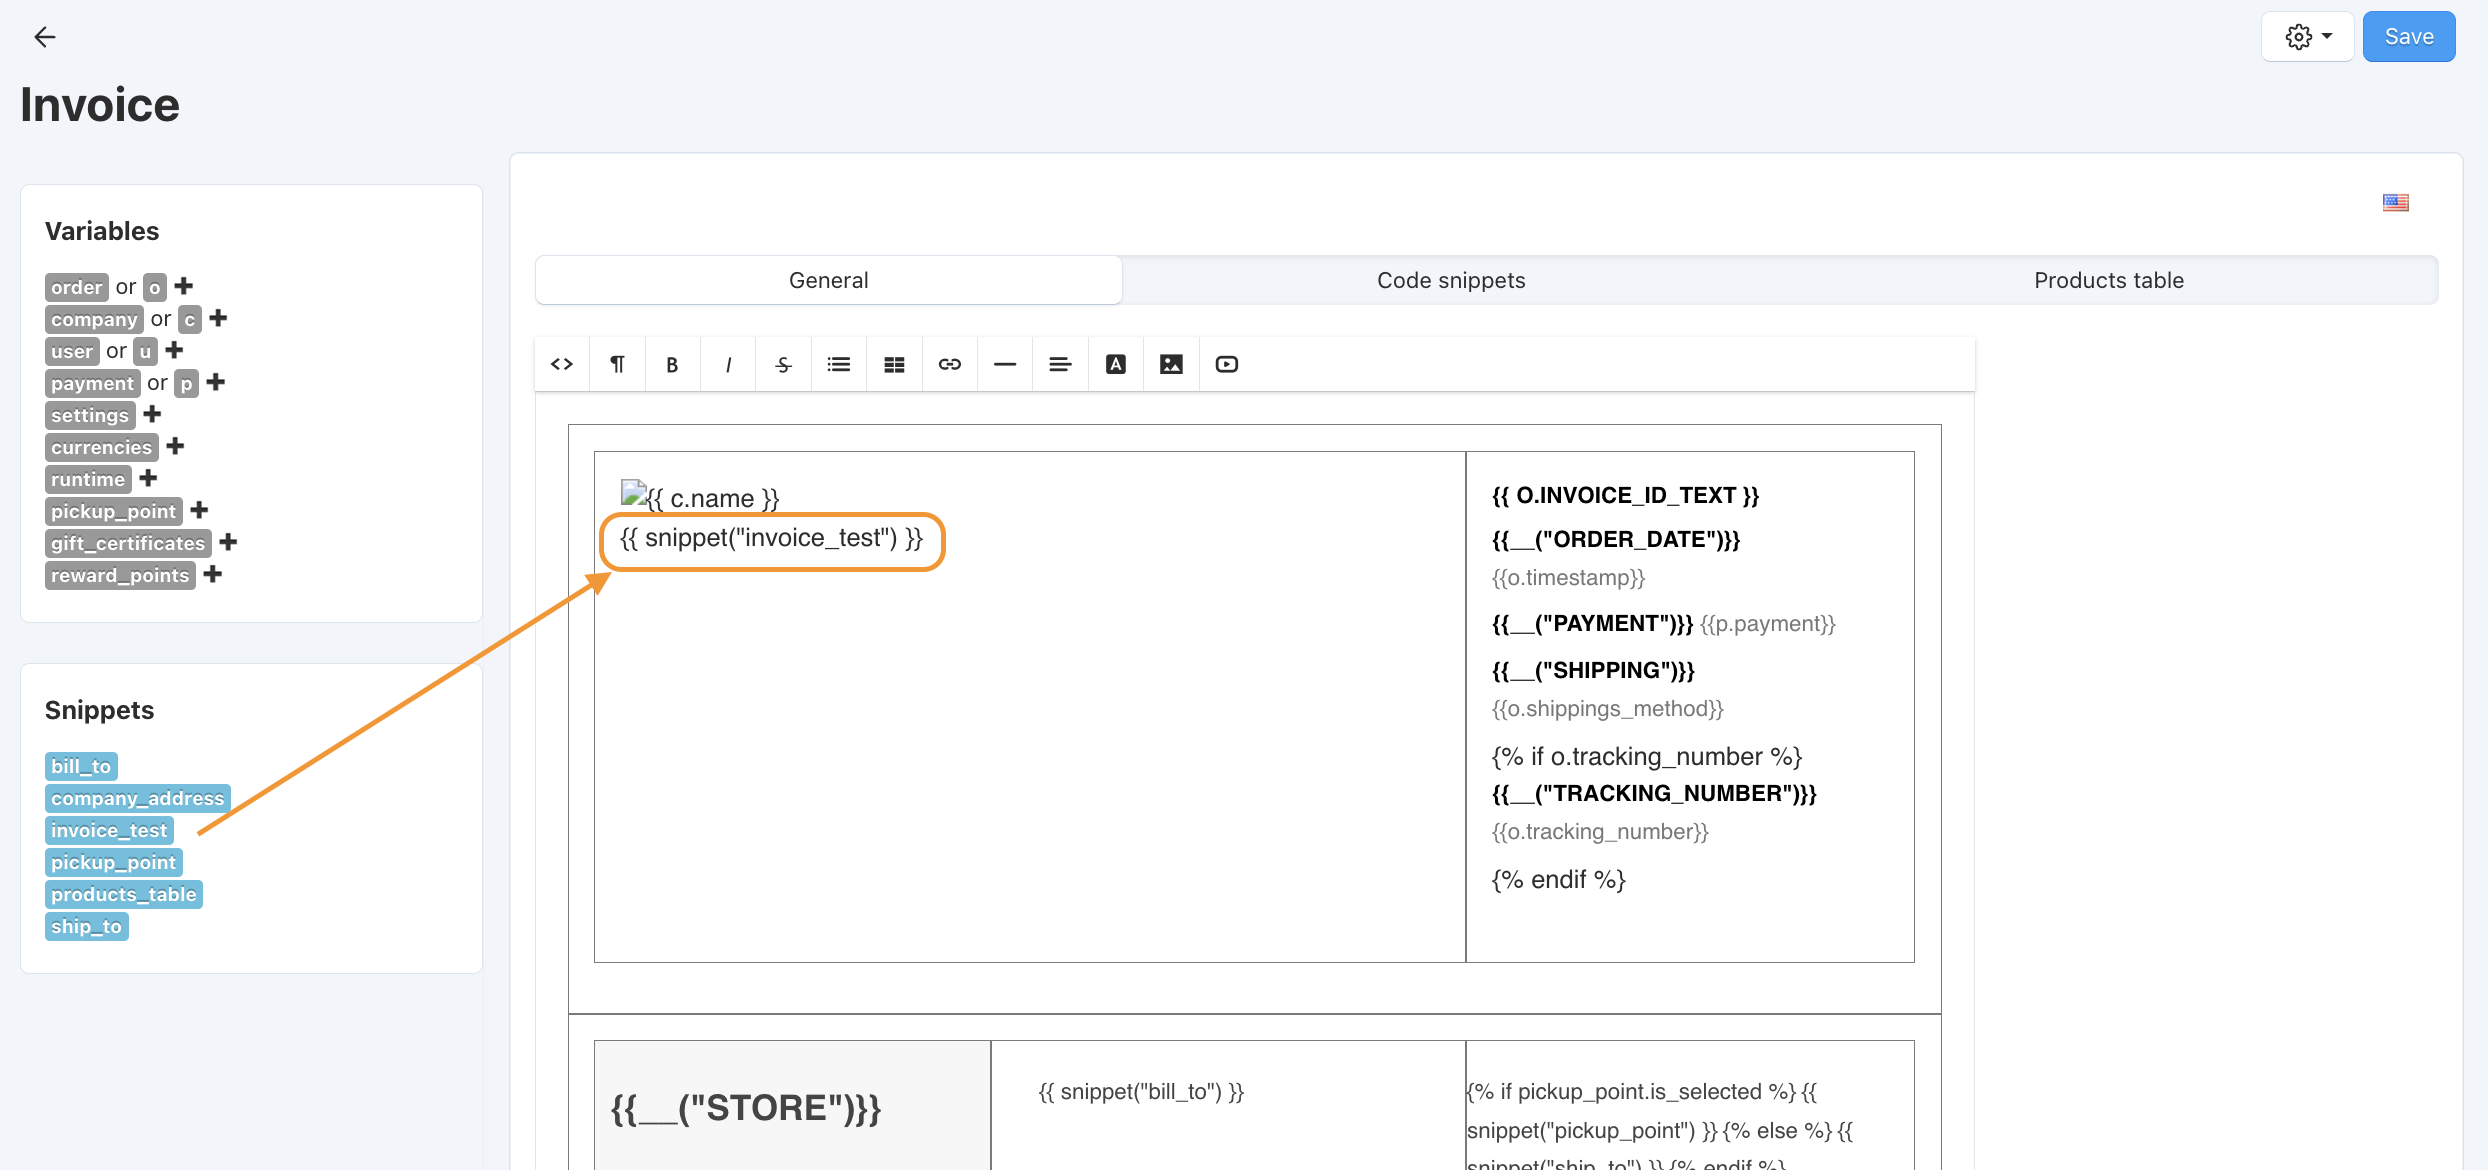Click the US flag language icon
Image resolution: width=2488 pixels, height=1170 pixels.
click(2395, 203)
